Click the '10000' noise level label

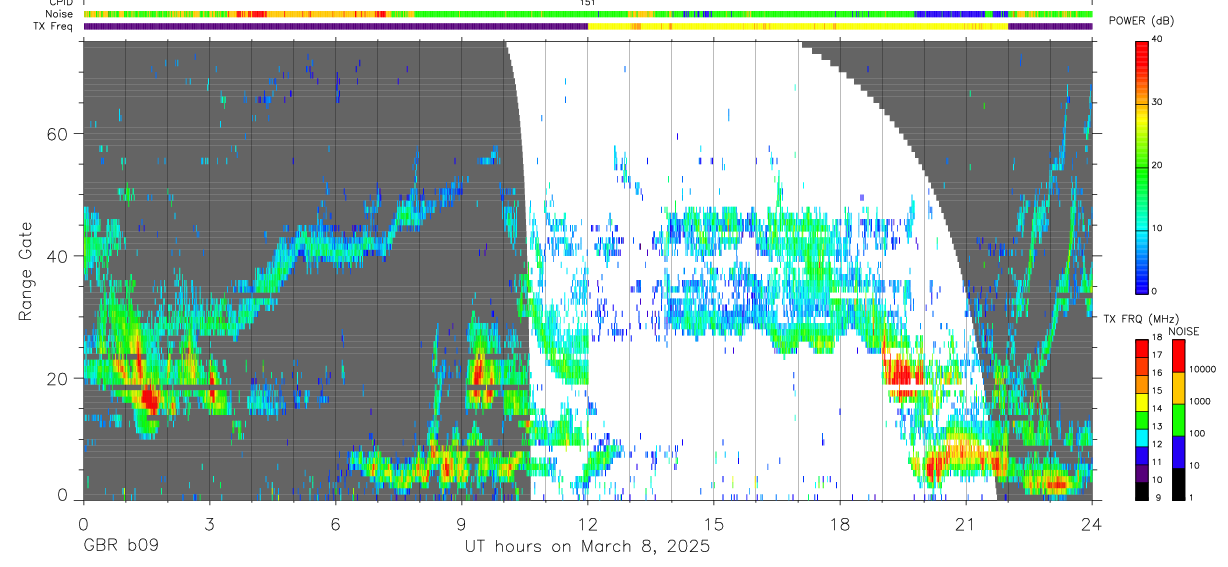1201,370
